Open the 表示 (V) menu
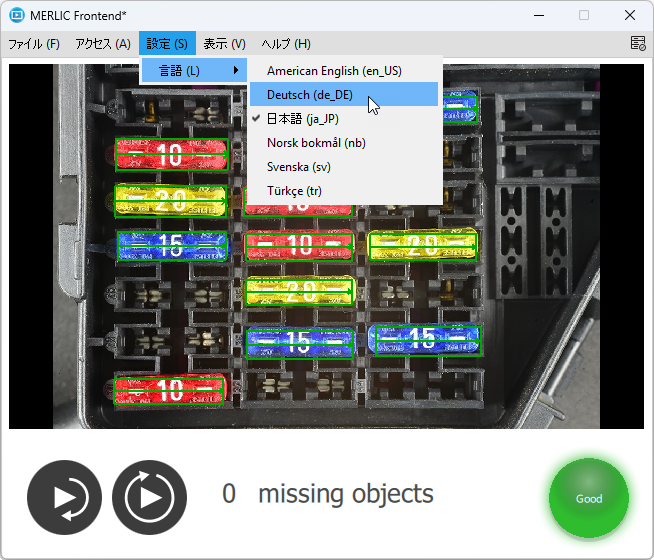The image size is (654, 560). click(224, 44)
